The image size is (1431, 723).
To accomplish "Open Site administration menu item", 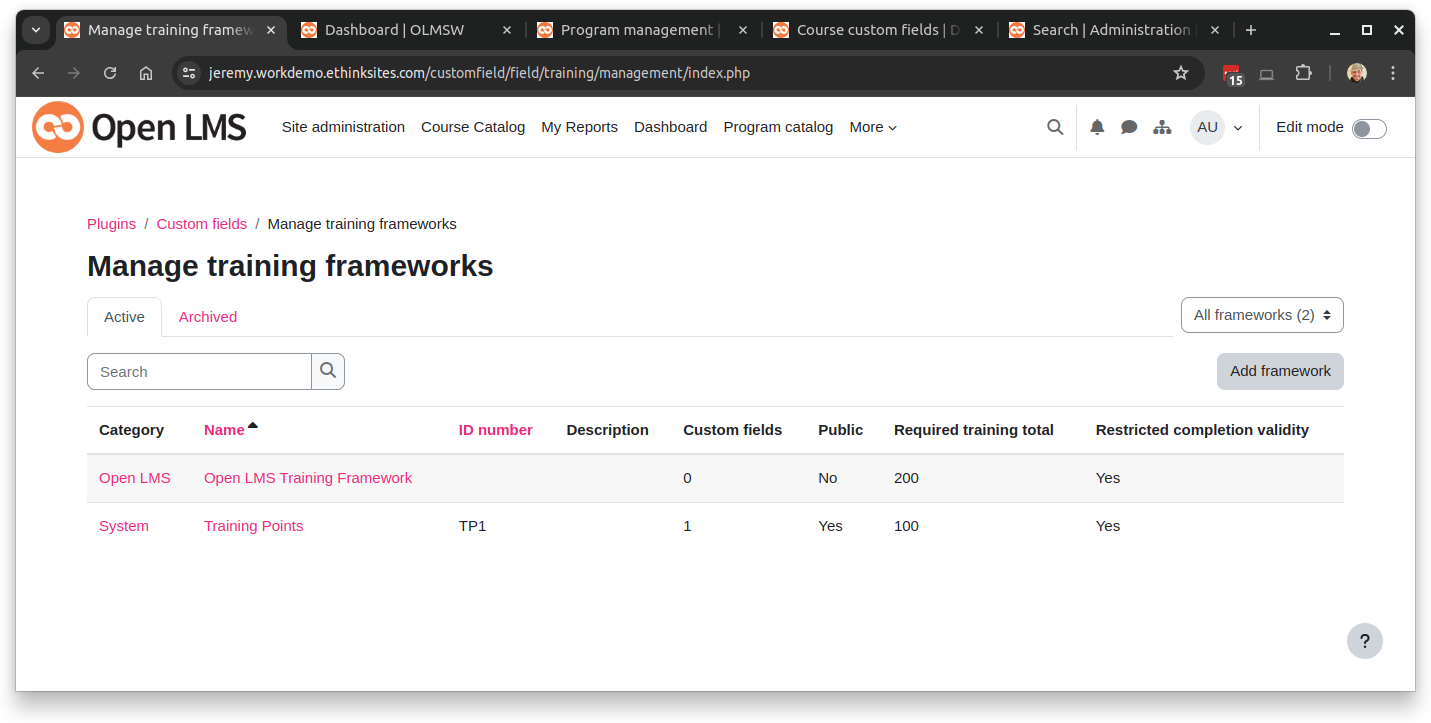I will (343, 127).
